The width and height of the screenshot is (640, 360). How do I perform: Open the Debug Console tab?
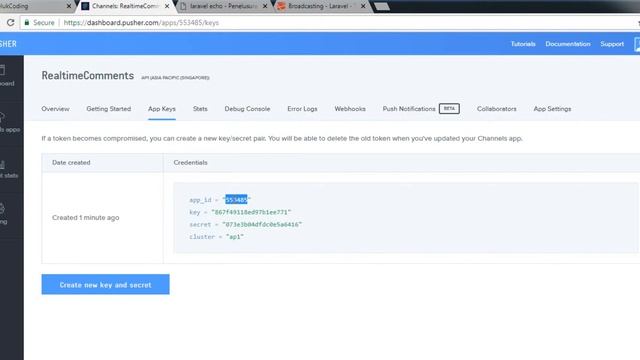point(247,109)
